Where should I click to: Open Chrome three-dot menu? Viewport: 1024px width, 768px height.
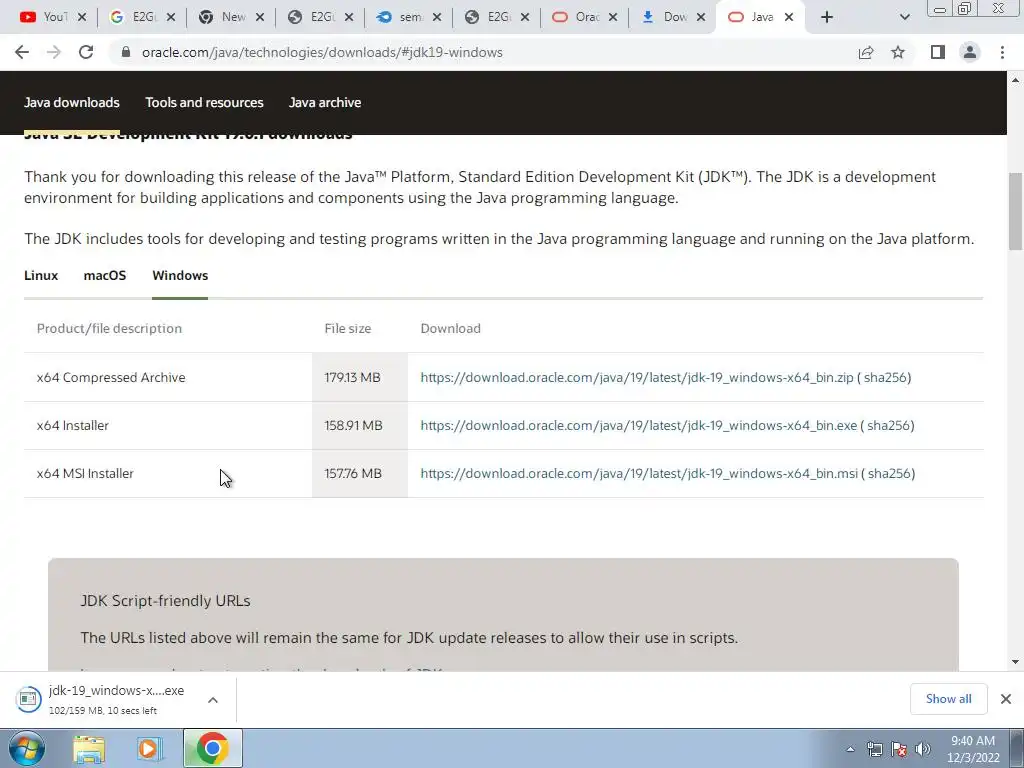(x=1002, y=52)
